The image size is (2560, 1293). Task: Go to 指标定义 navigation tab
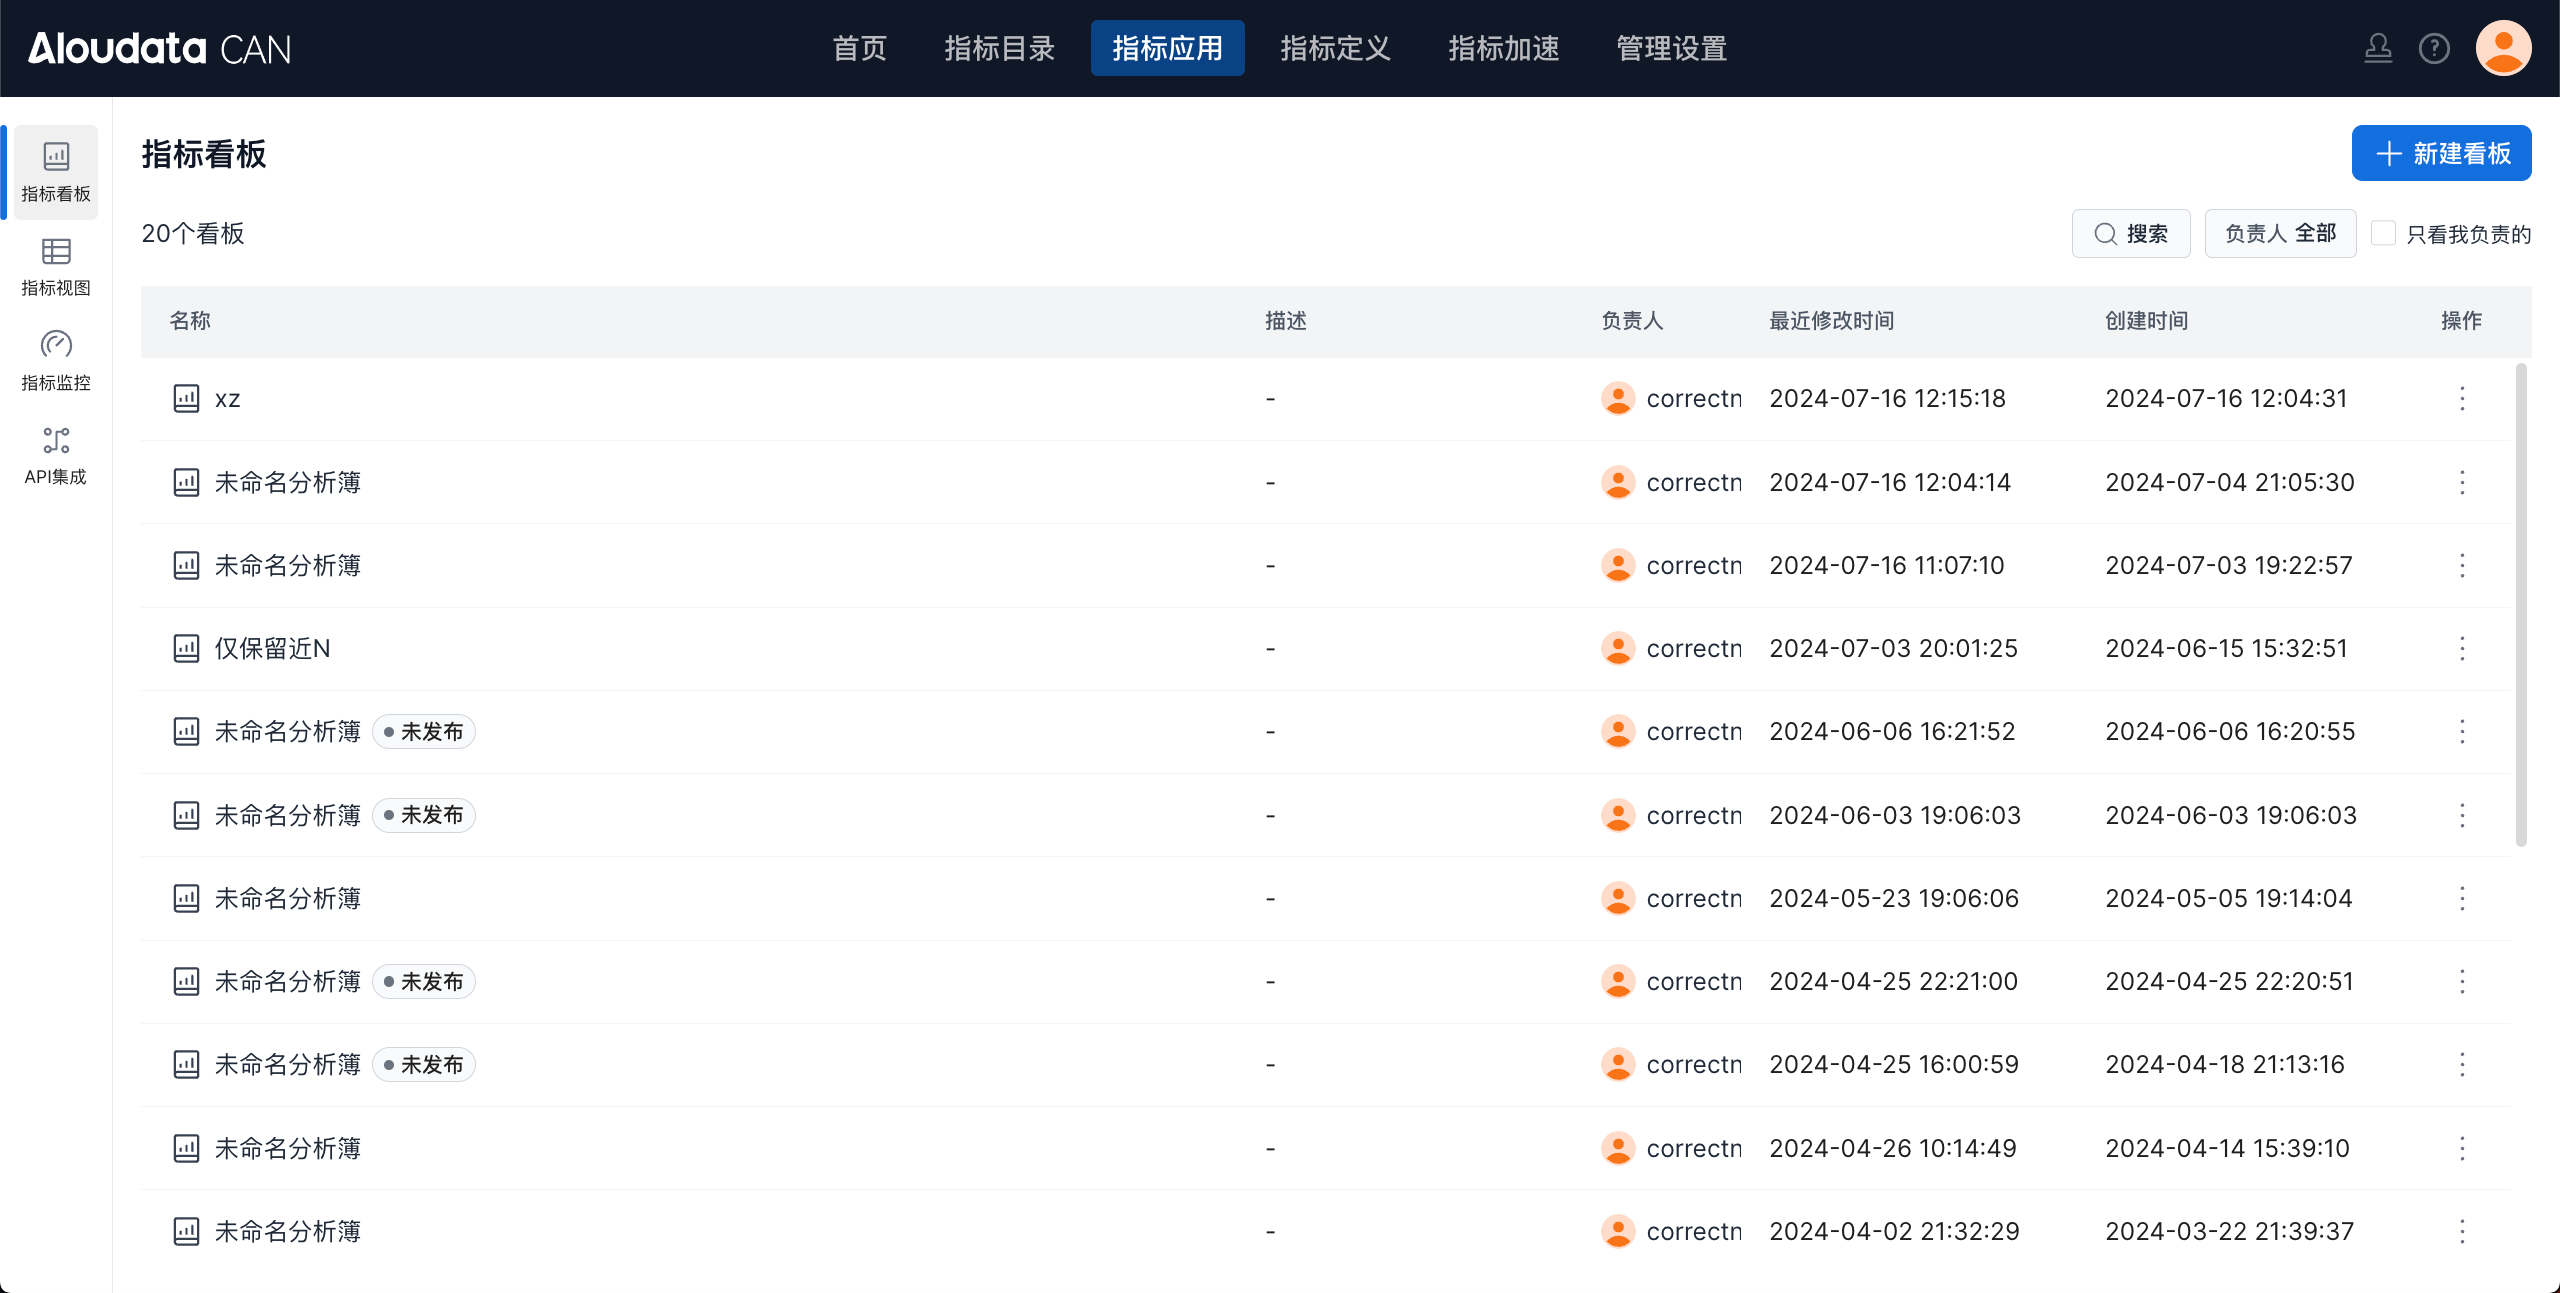1335,48
